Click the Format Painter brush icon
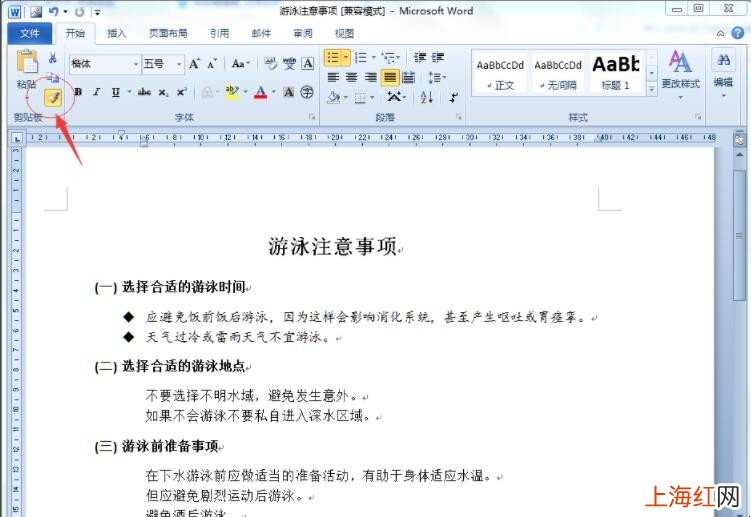The height and width of the screenshot is (517, 751). [x=53, y=98]
